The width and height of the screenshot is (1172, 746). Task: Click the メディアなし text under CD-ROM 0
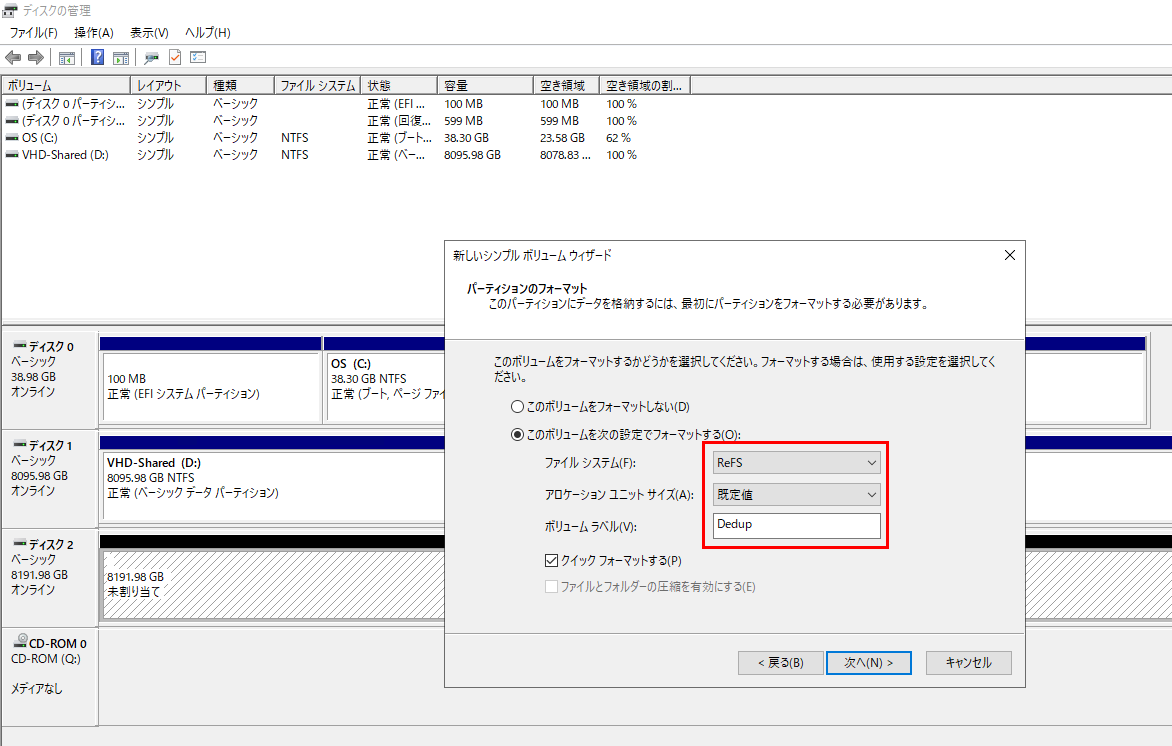(x=37, y=688)
